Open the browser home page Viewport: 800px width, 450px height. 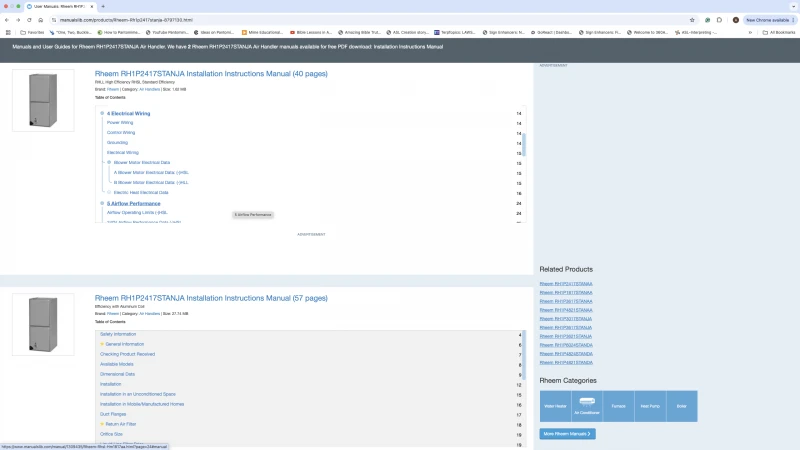(40, 20)
